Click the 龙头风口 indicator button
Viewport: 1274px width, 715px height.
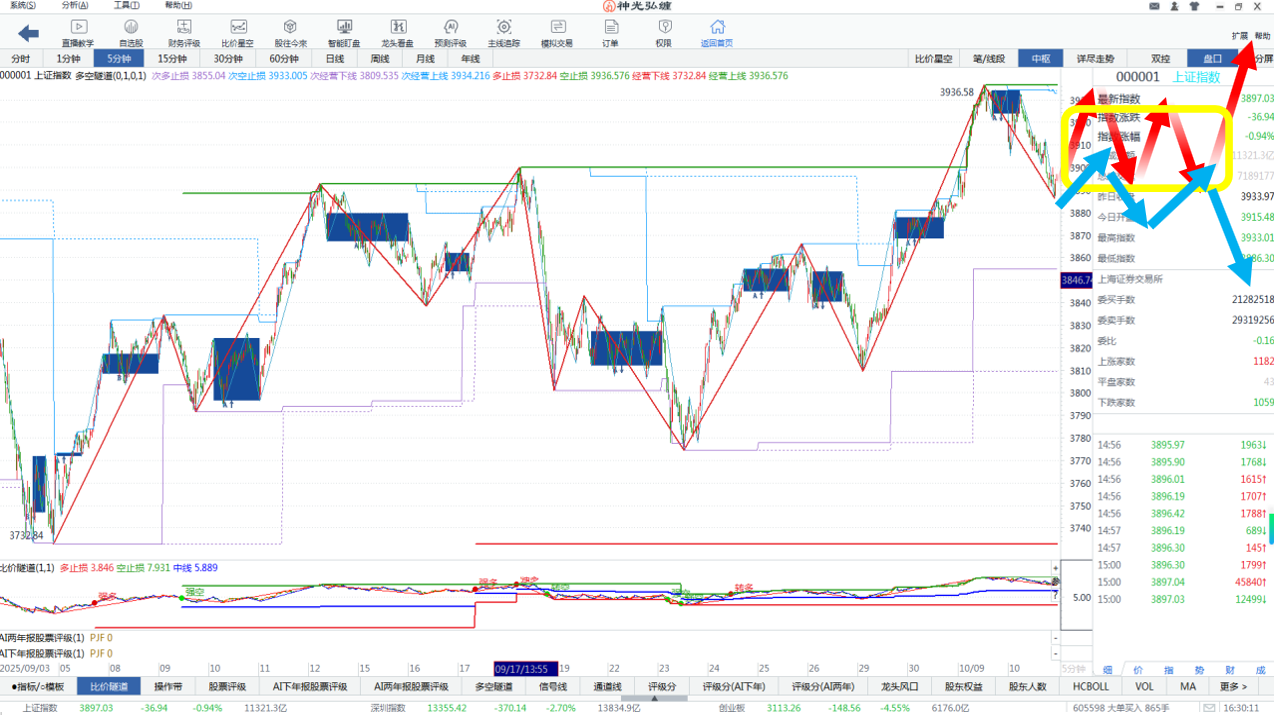[x=899, y=687]
